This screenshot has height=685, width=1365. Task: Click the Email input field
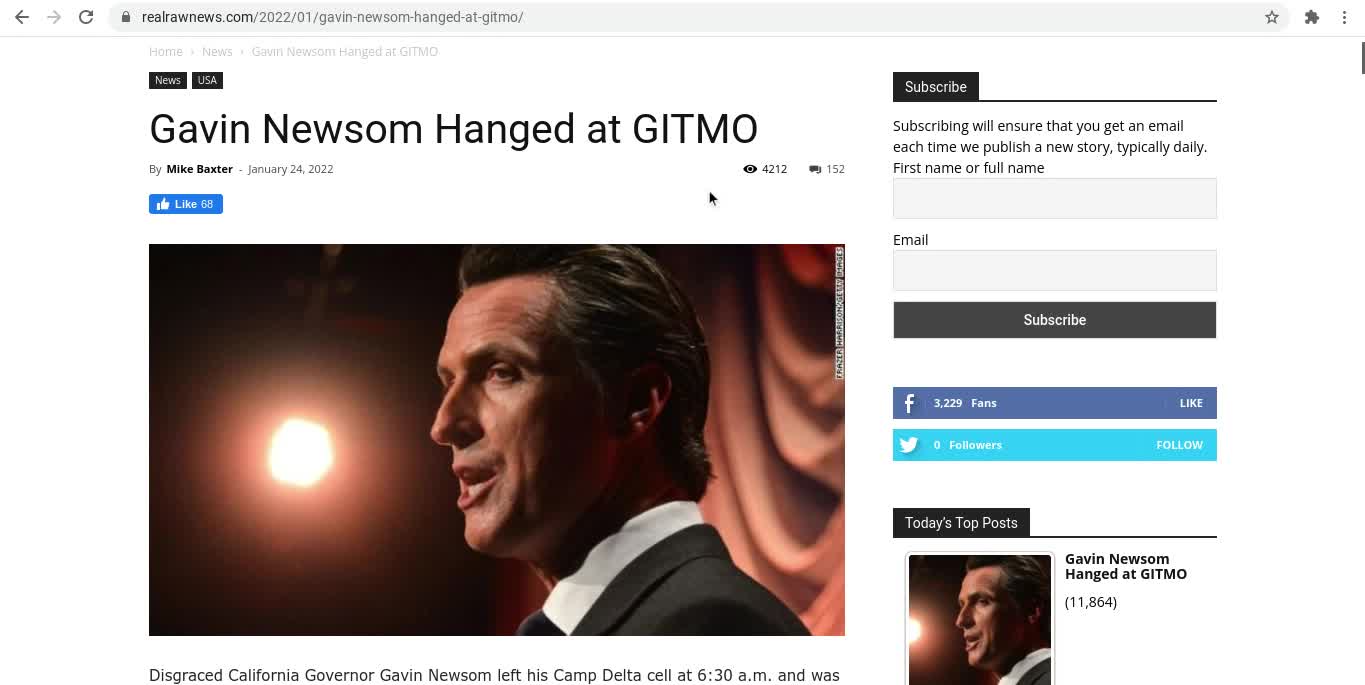tap(1055, 270)
